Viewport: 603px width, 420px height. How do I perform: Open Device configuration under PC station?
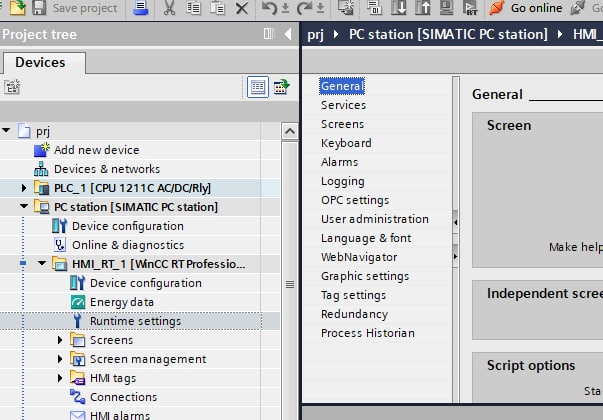point(128,226)
